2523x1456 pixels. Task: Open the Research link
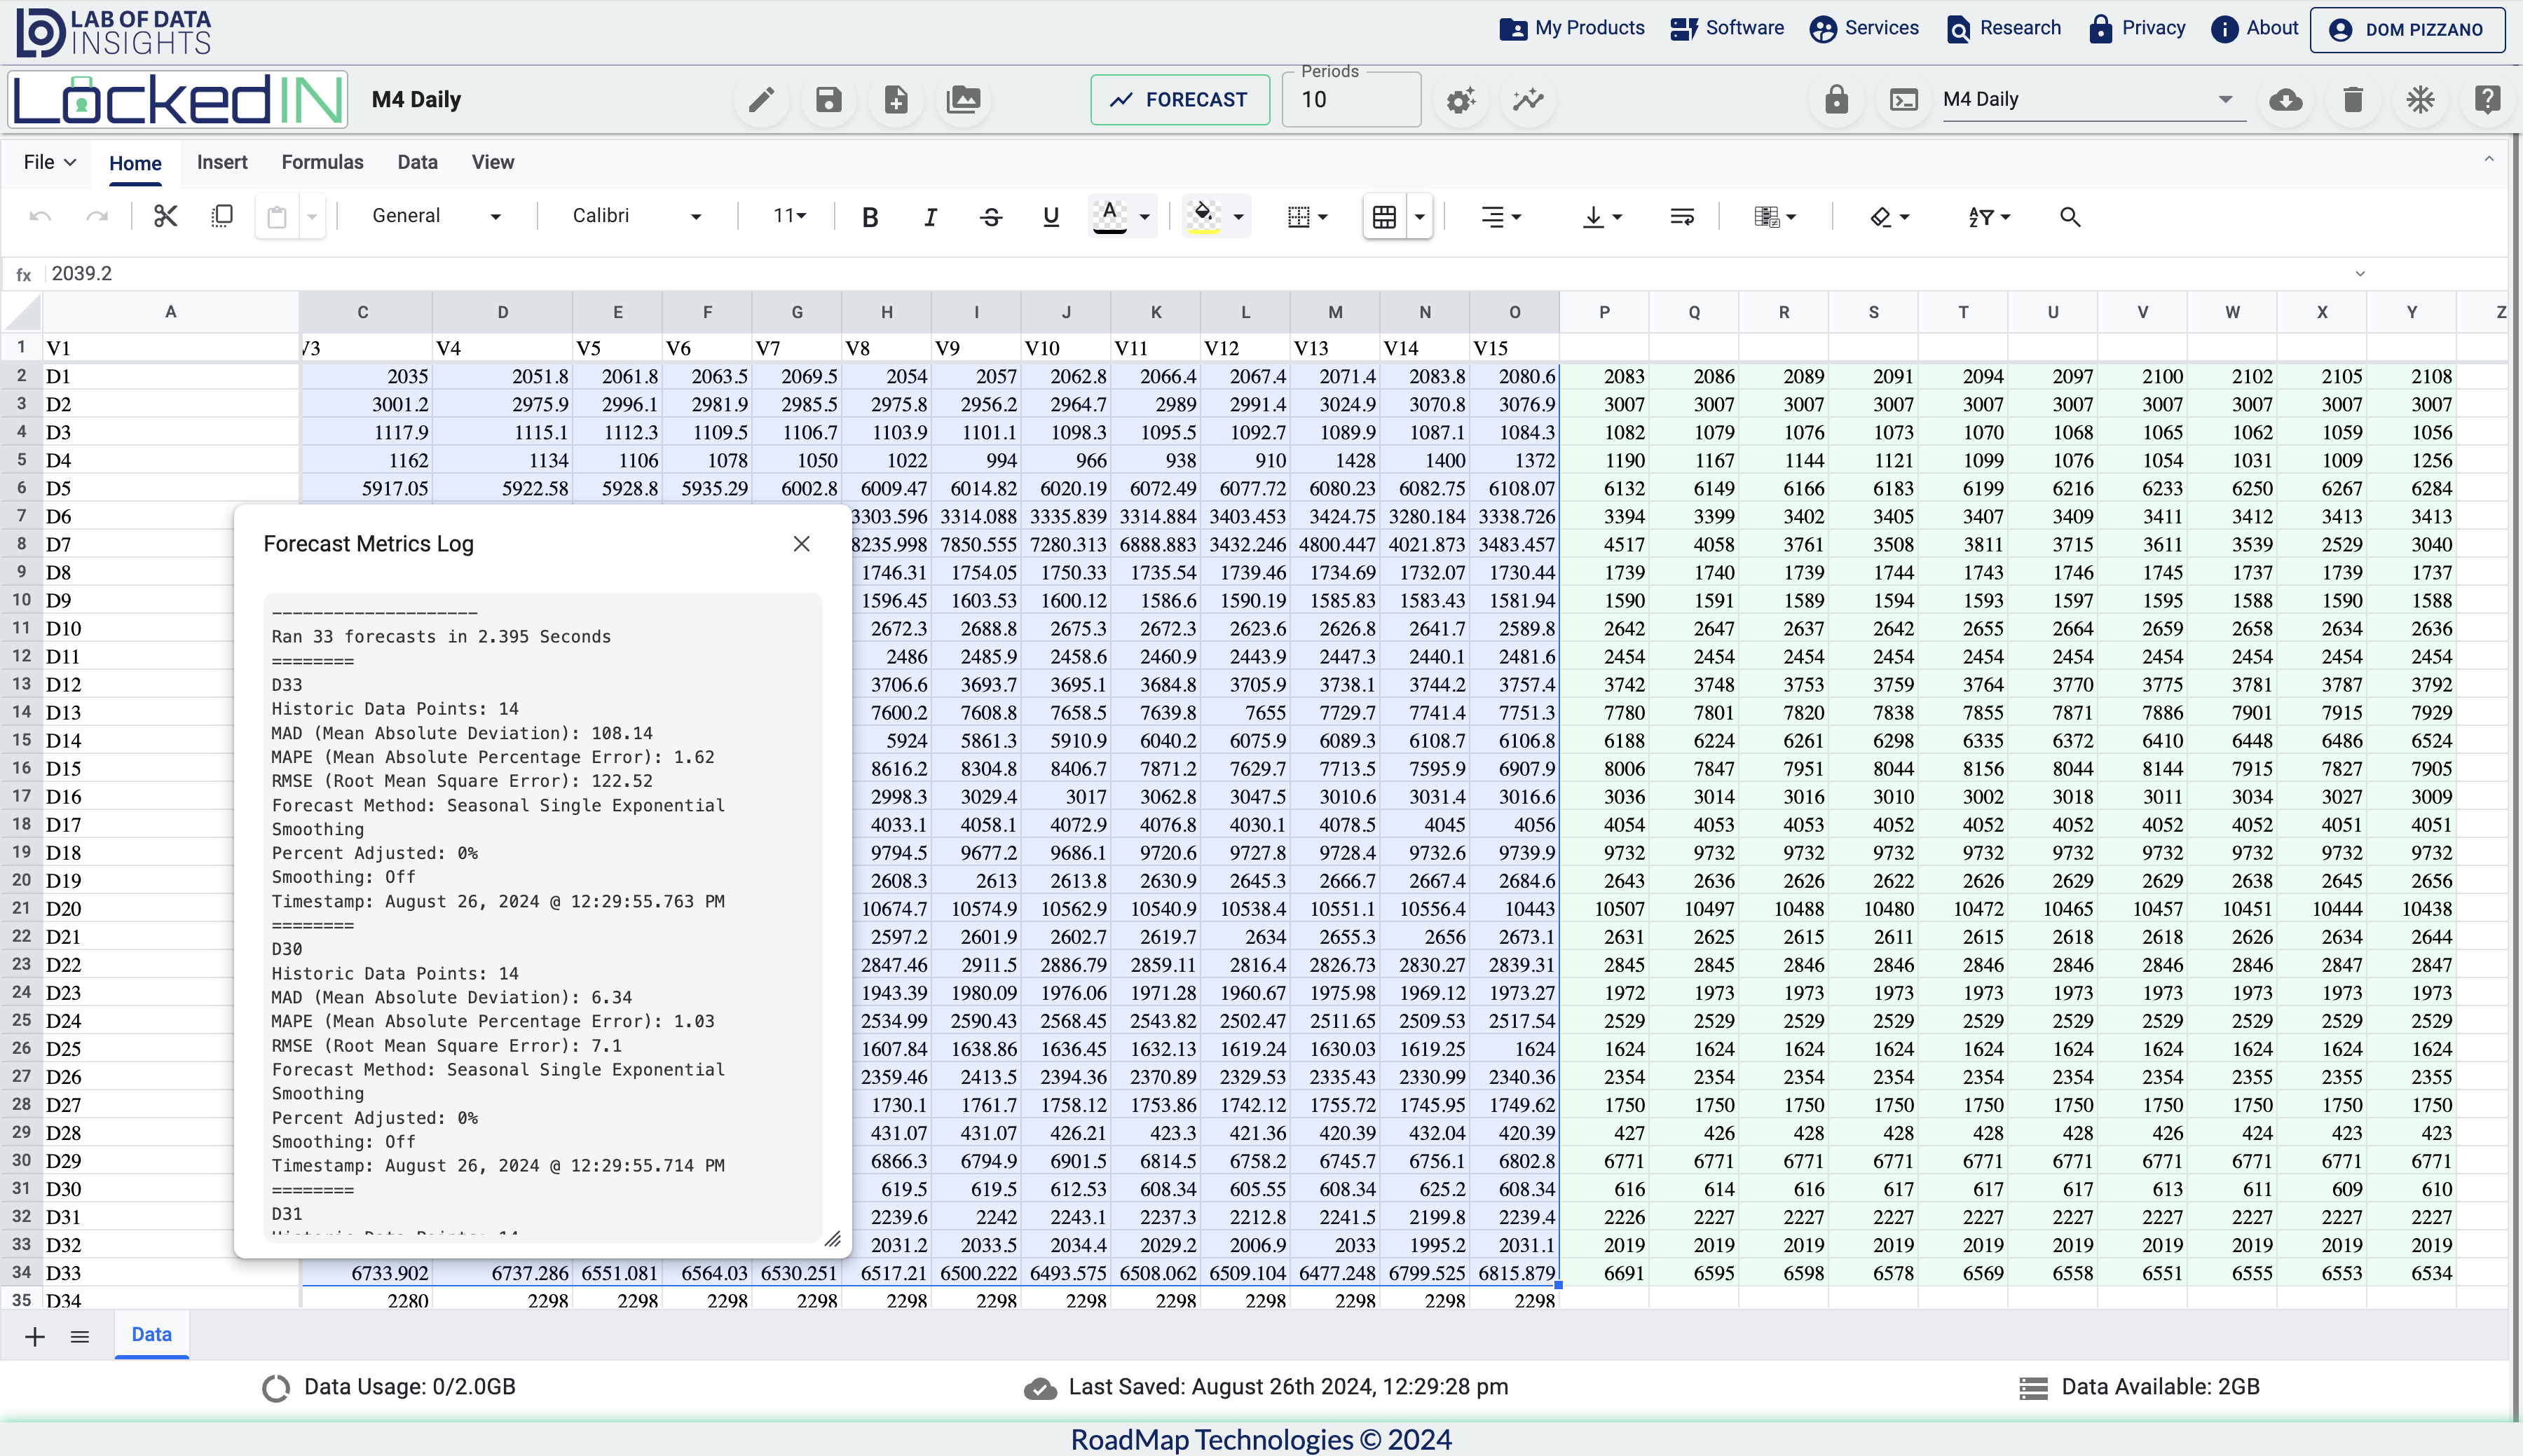click(x=2004, y=28)
